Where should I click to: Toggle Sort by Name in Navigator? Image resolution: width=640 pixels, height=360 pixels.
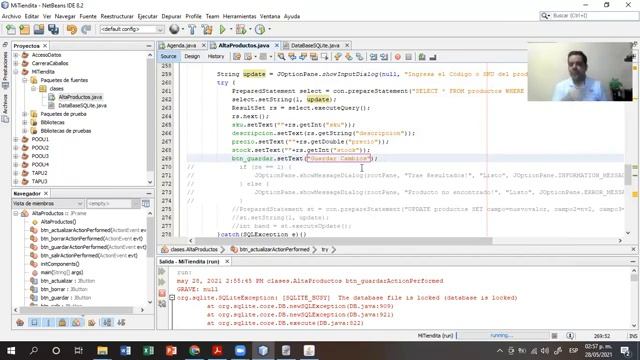tap(107, 322)
